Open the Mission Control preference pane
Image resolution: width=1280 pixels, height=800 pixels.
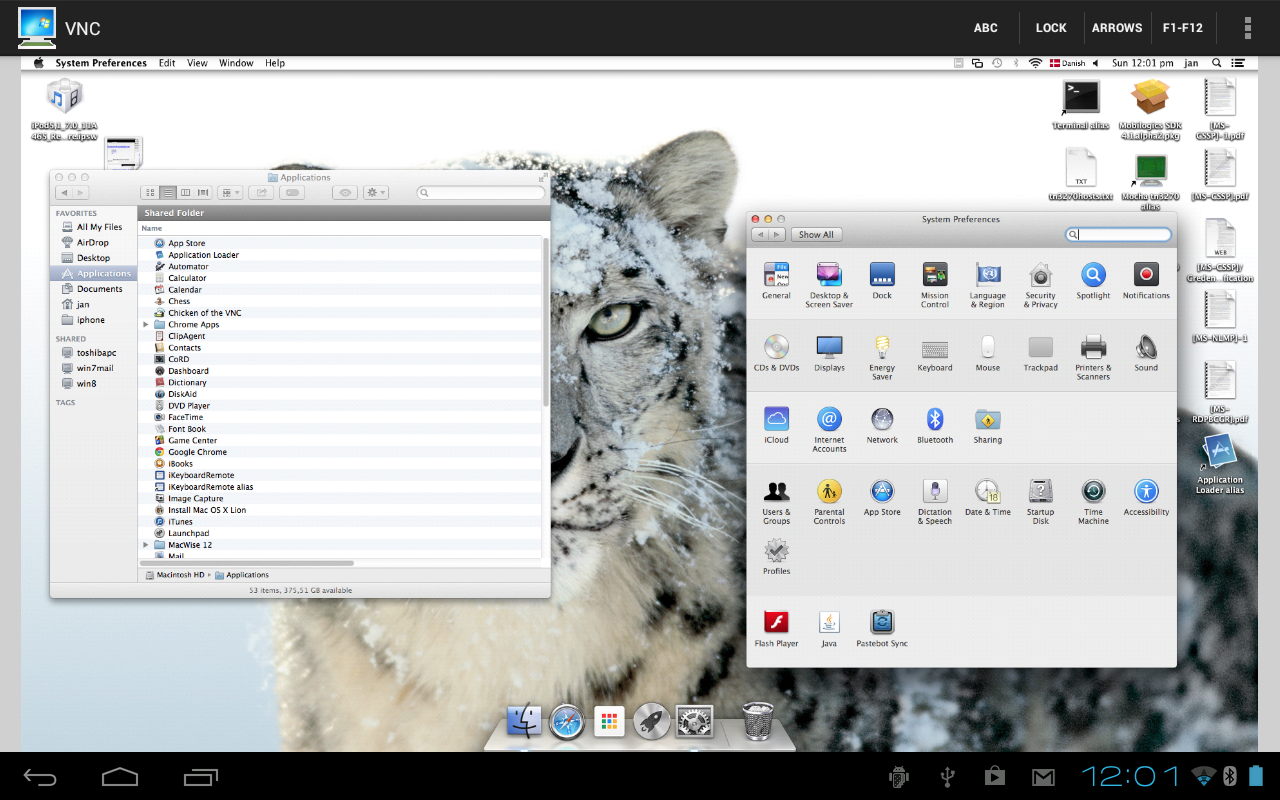(935, 276)
